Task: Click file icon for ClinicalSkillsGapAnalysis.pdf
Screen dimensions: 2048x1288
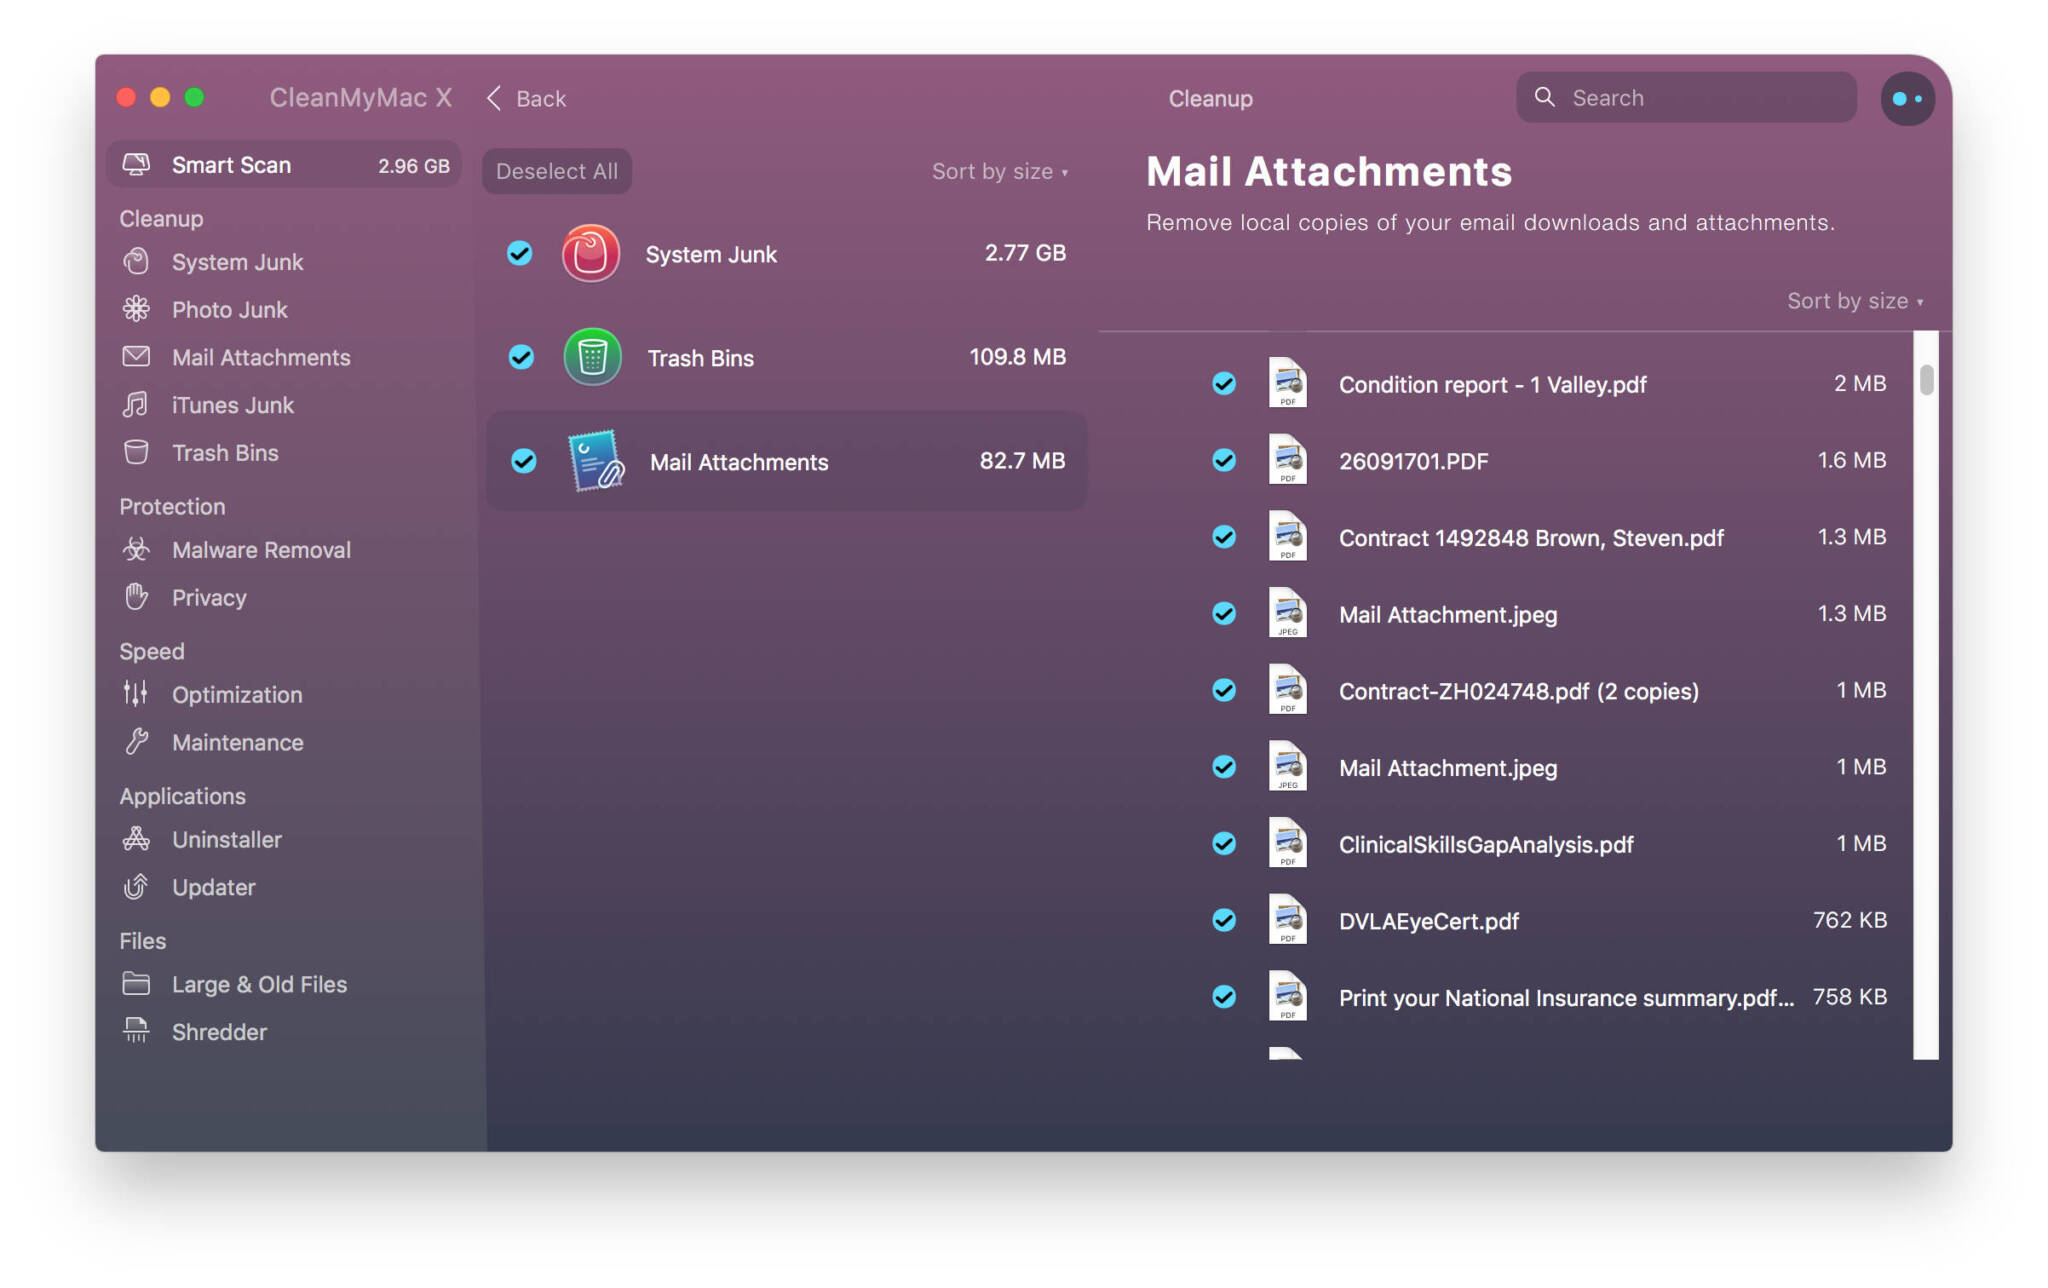Action: click(1287, 843)
